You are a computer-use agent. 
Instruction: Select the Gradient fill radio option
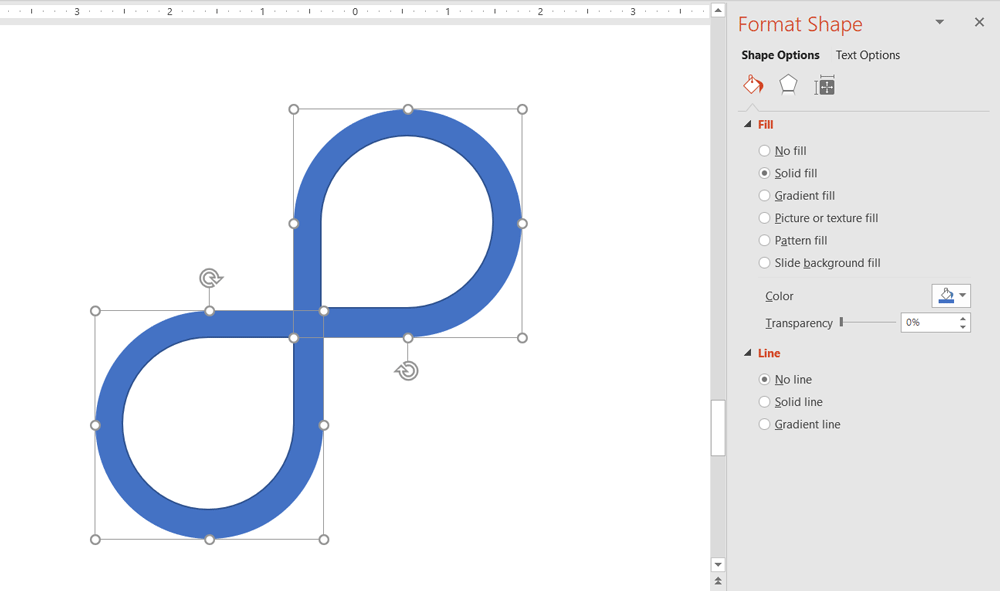point(765,196)
